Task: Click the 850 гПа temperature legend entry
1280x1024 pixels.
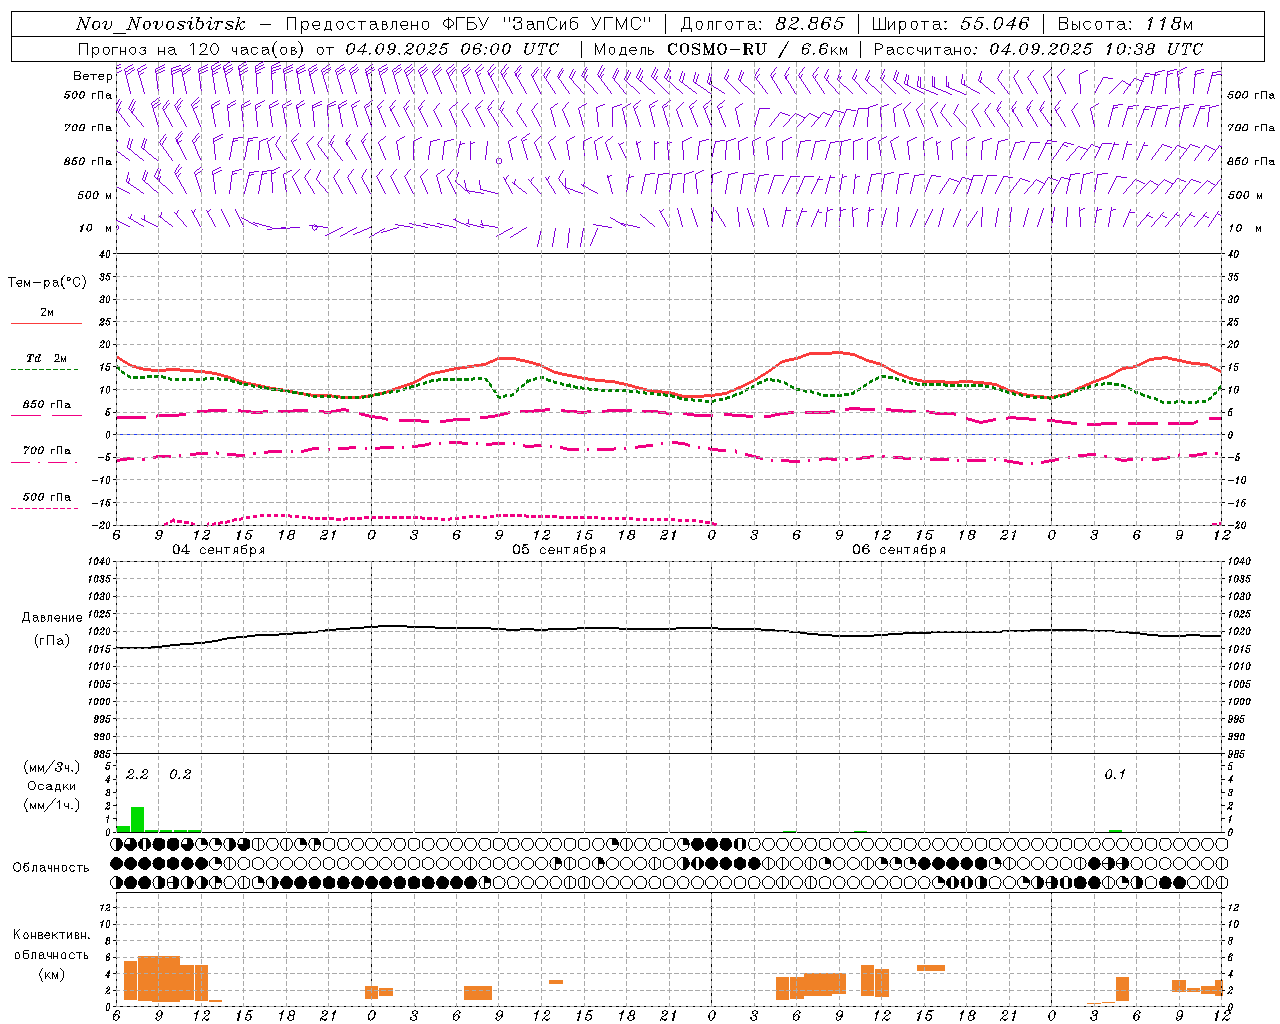Action: (x=46, y=405)
